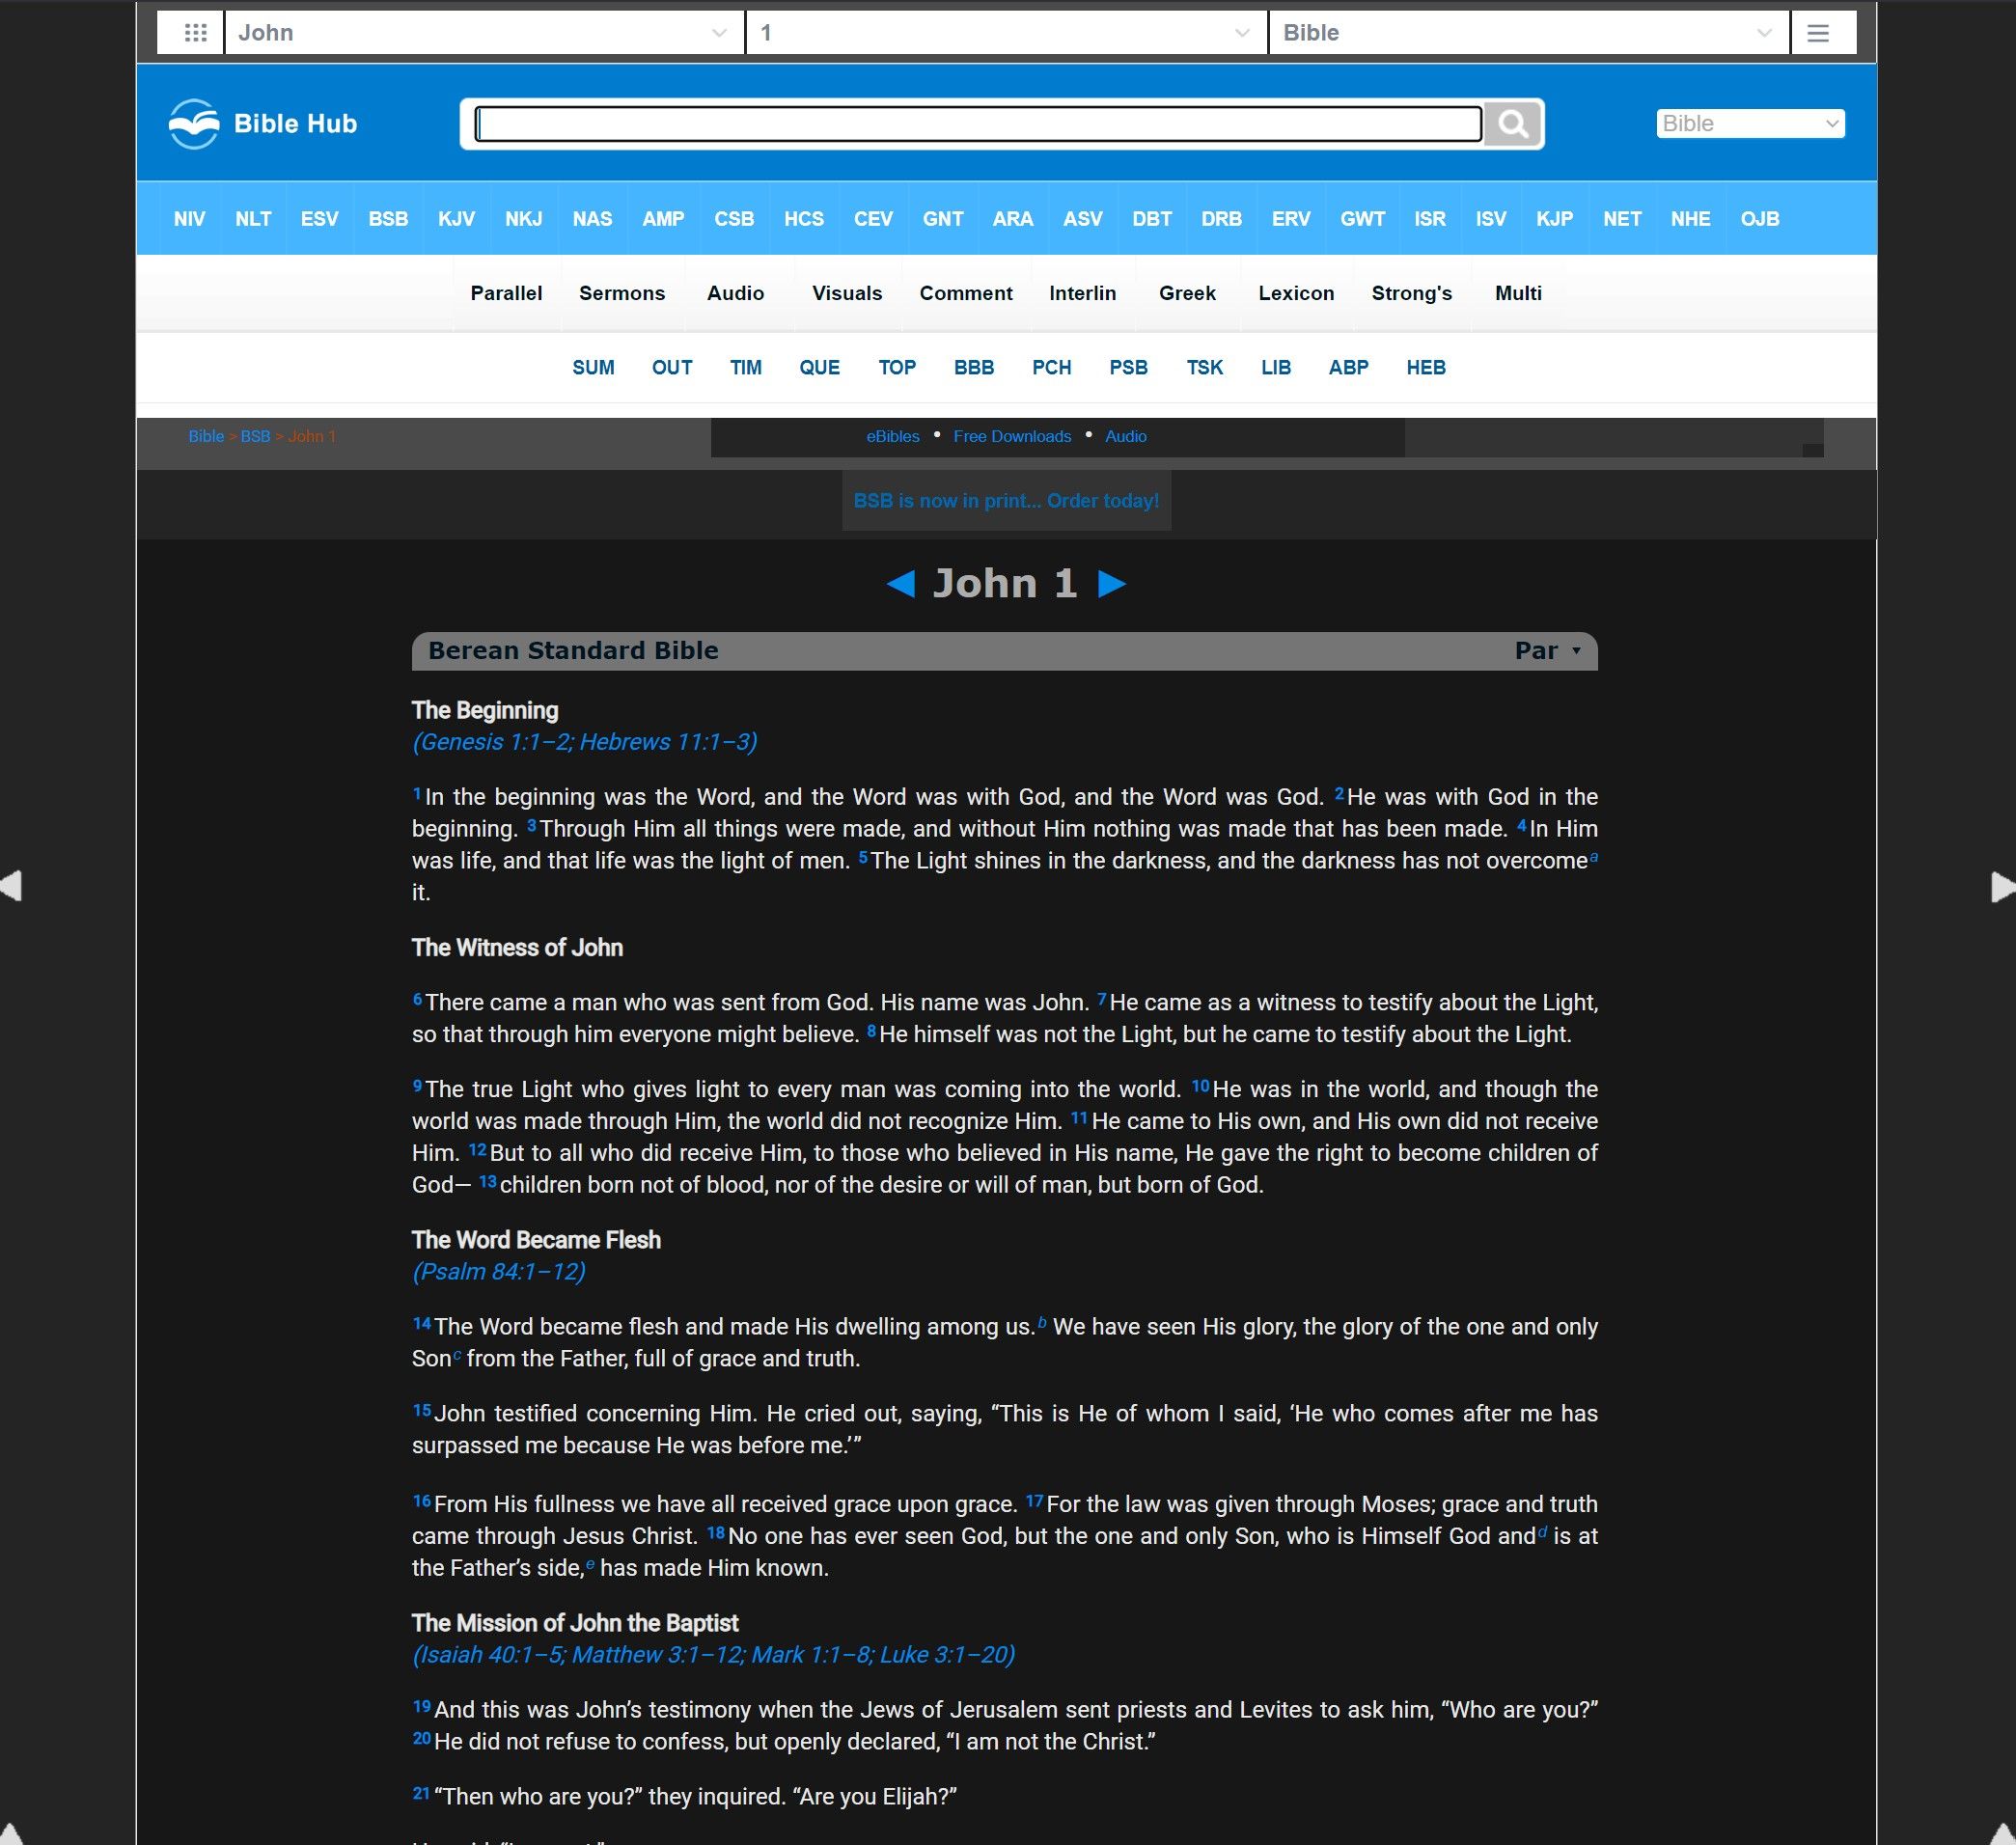Switch to the Lexicon tab
This screenshot has height=1845, width=2016.
[x=1294, y=291]
